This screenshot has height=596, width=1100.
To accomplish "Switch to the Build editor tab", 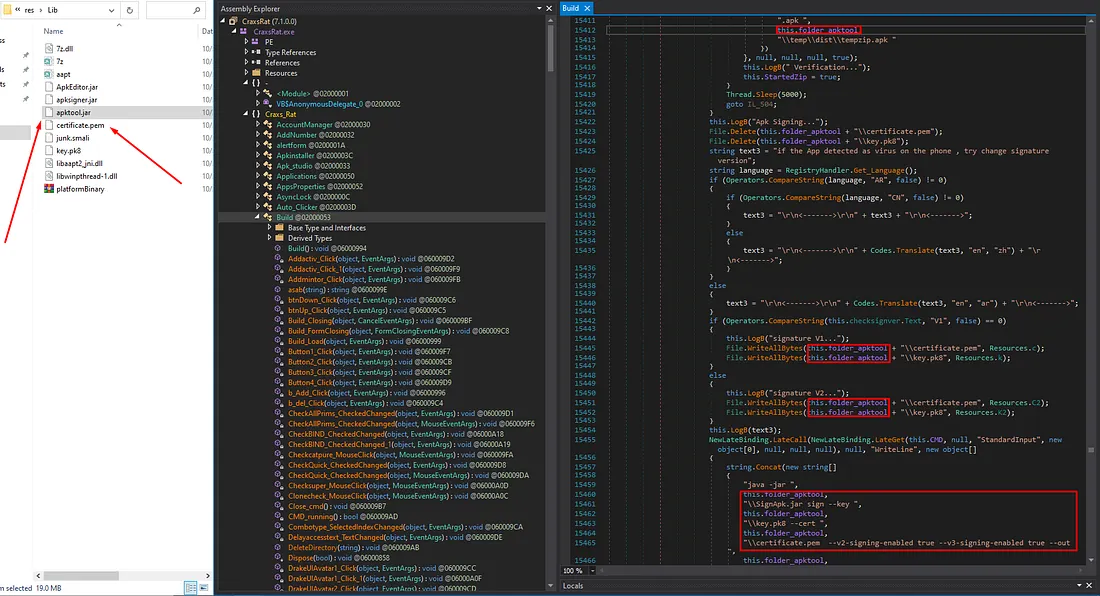I will point(570,7).
